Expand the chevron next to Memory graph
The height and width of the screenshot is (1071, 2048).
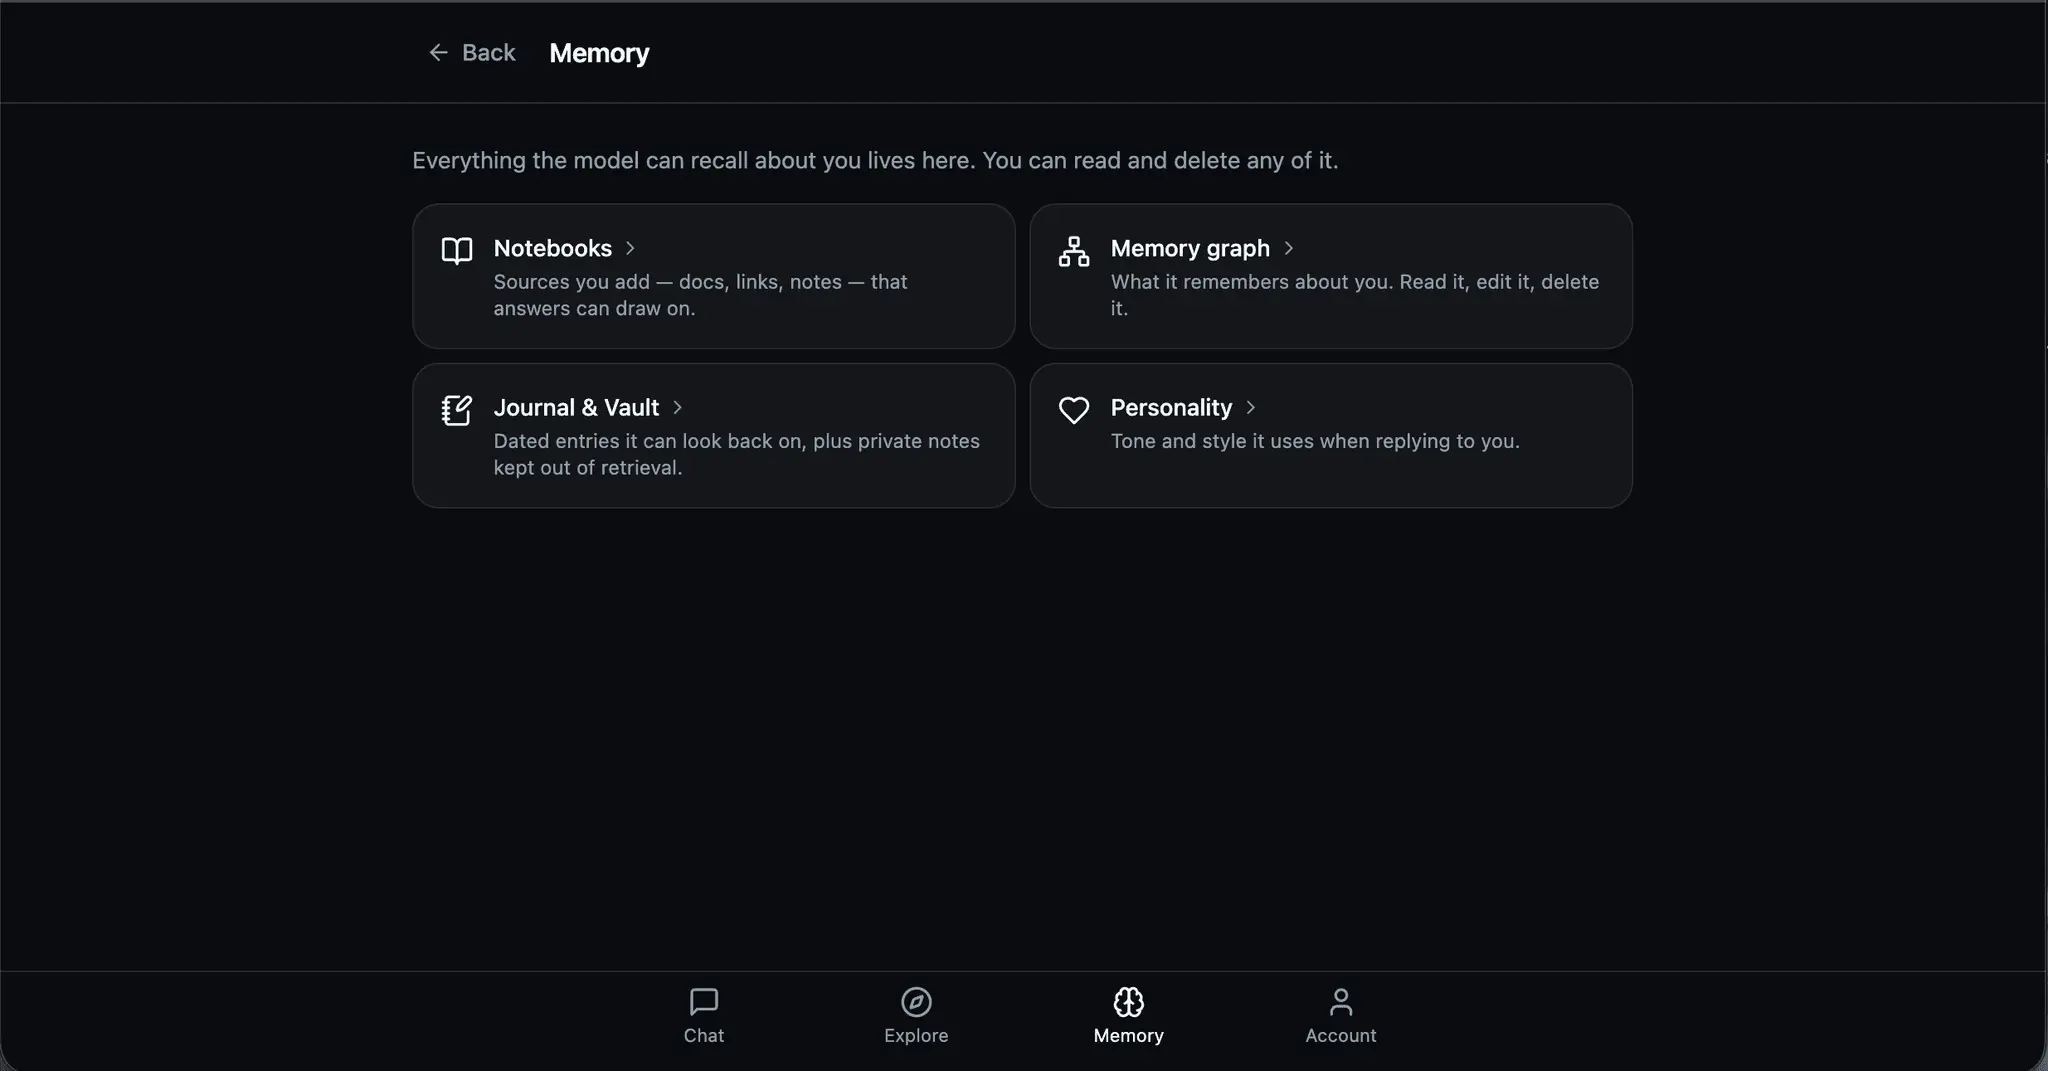coord(1288,248)
